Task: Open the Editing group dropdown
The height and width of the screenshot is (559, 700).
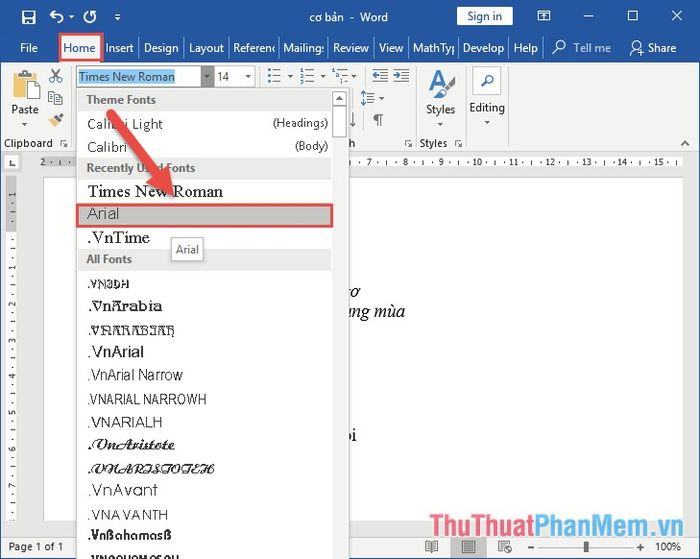Action: pyautogui.click(x=487, y=98)
